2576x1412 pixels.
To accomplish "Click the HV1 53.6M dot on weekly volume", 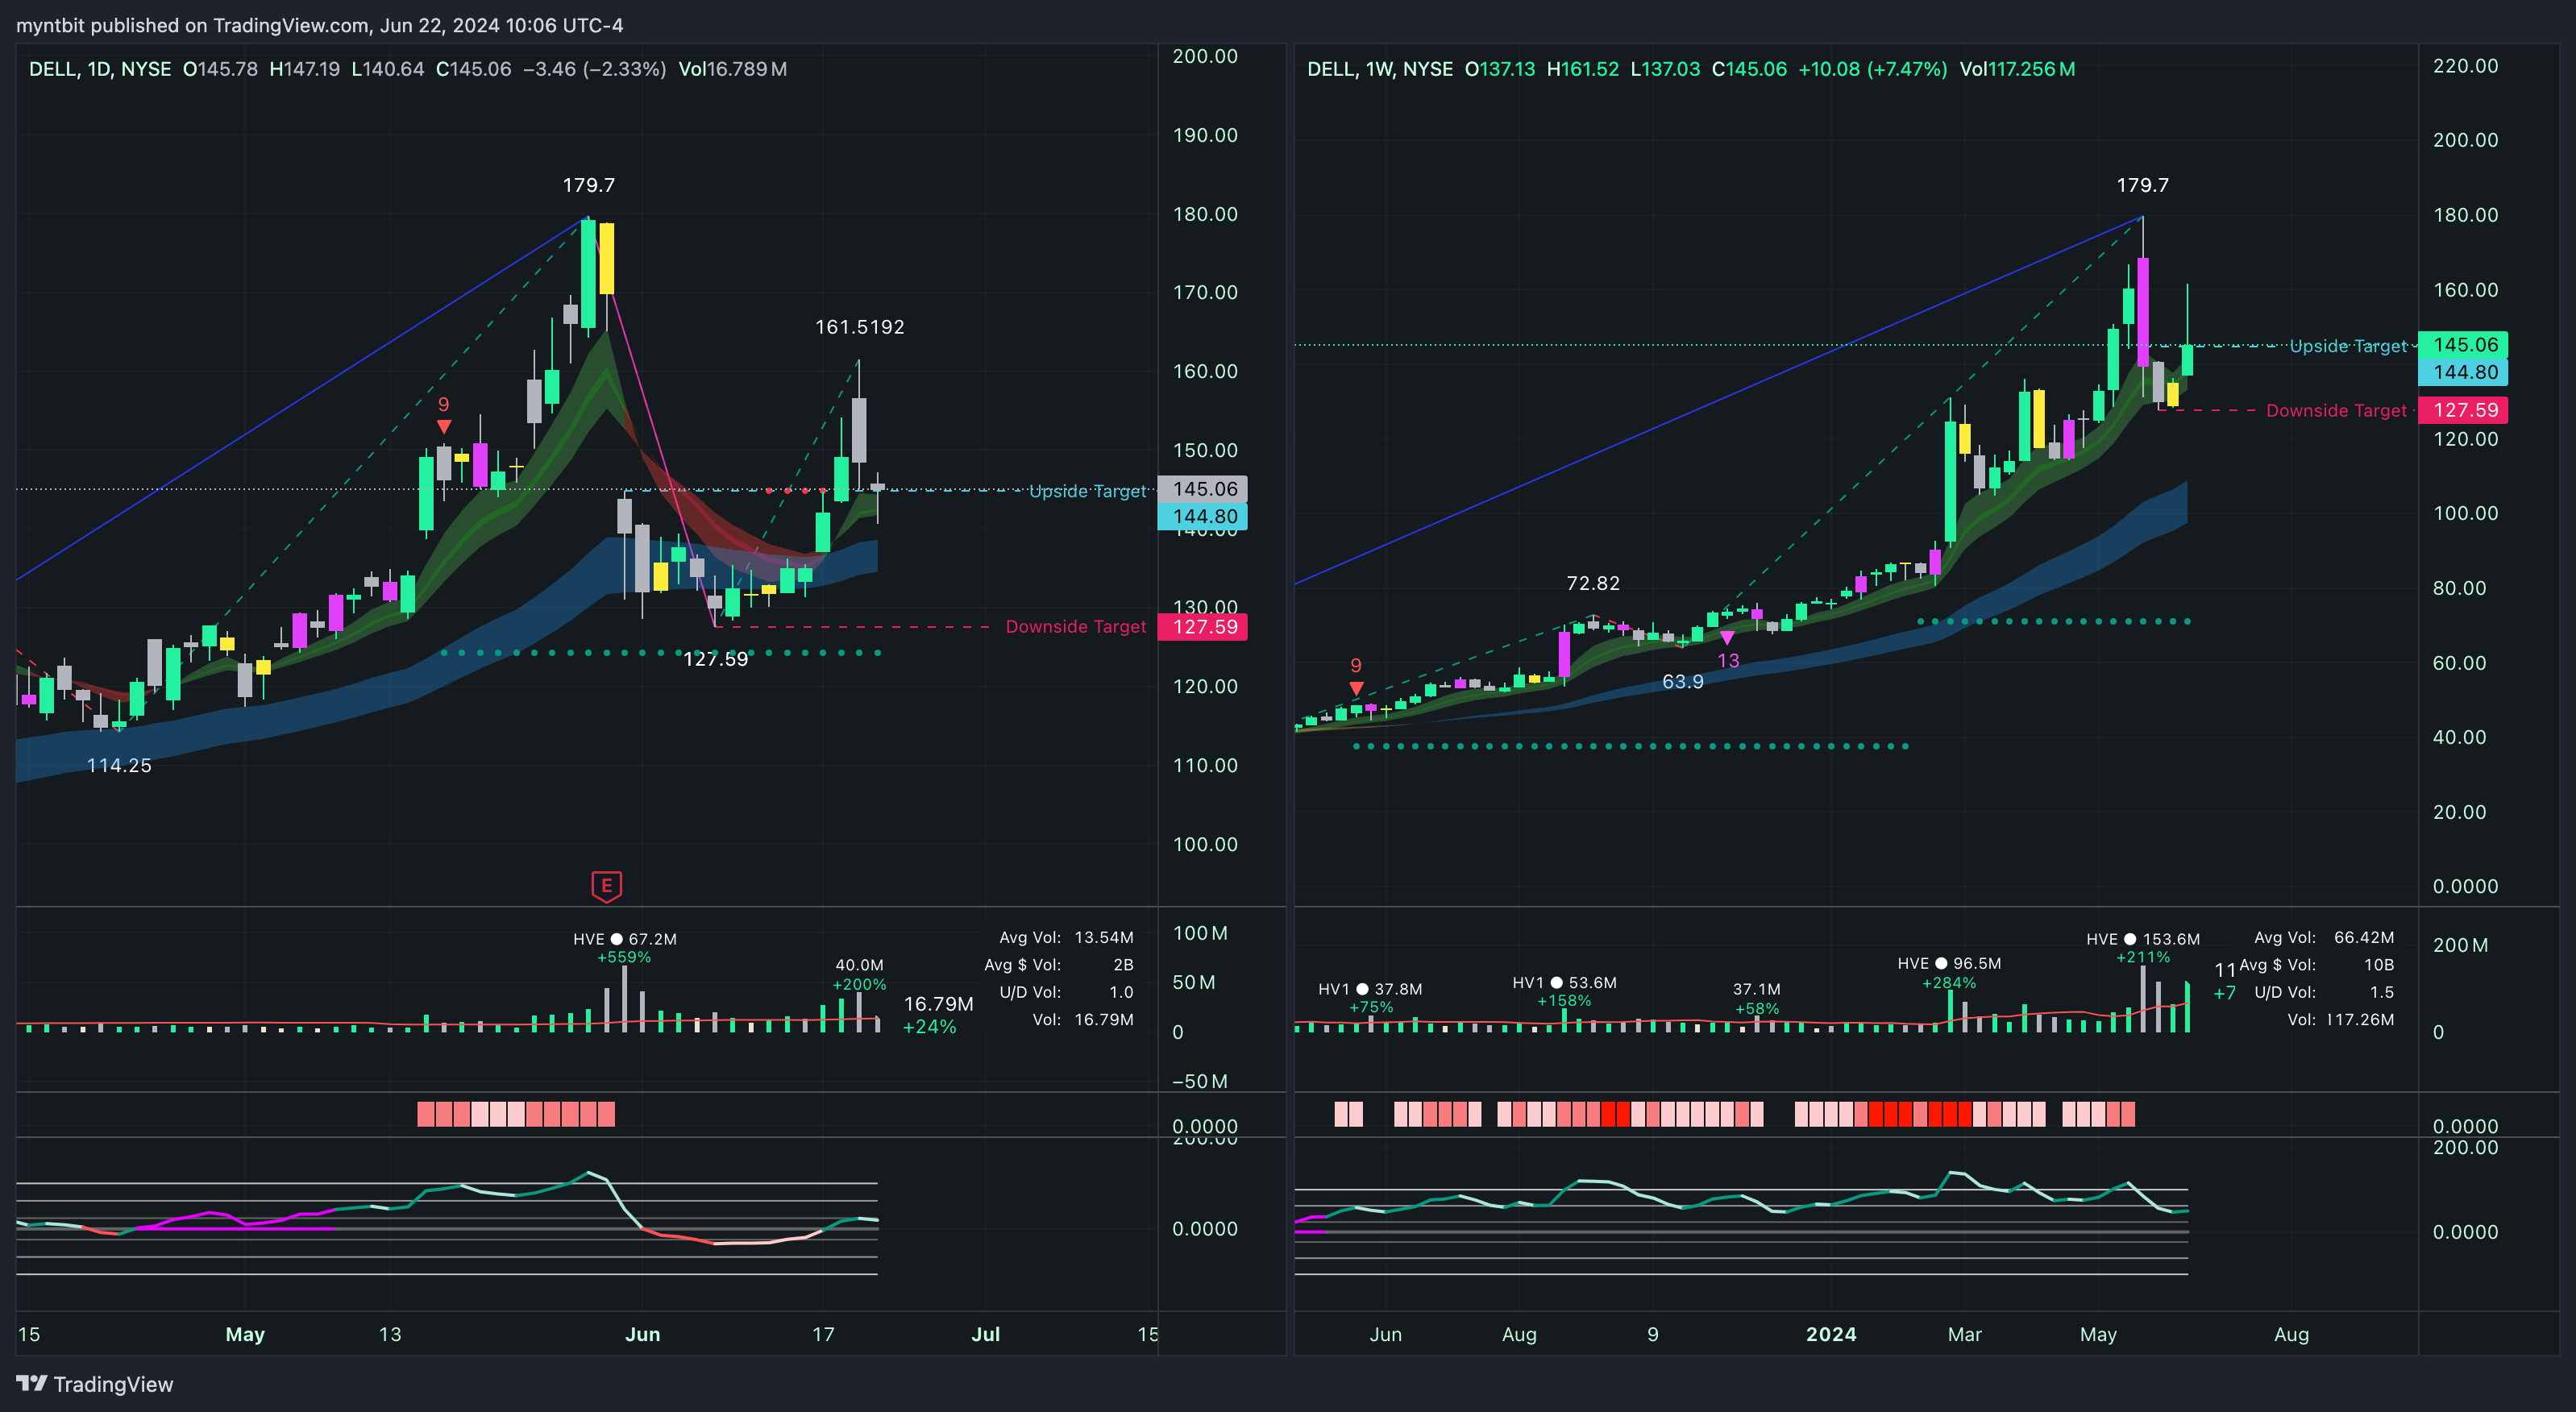I will [1556, 983].
